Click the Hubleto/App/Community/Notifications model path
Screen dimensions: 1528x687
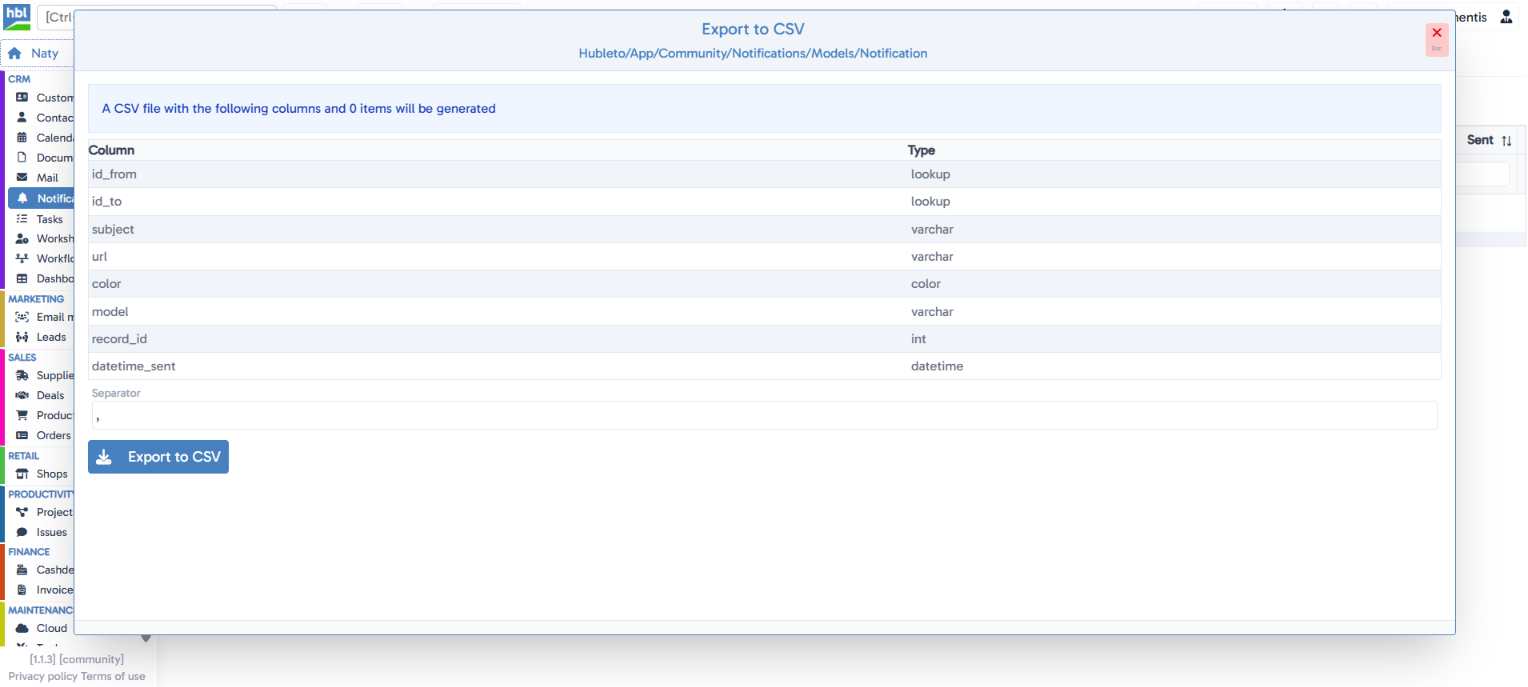pyautogui.click(x=753, y=54)
